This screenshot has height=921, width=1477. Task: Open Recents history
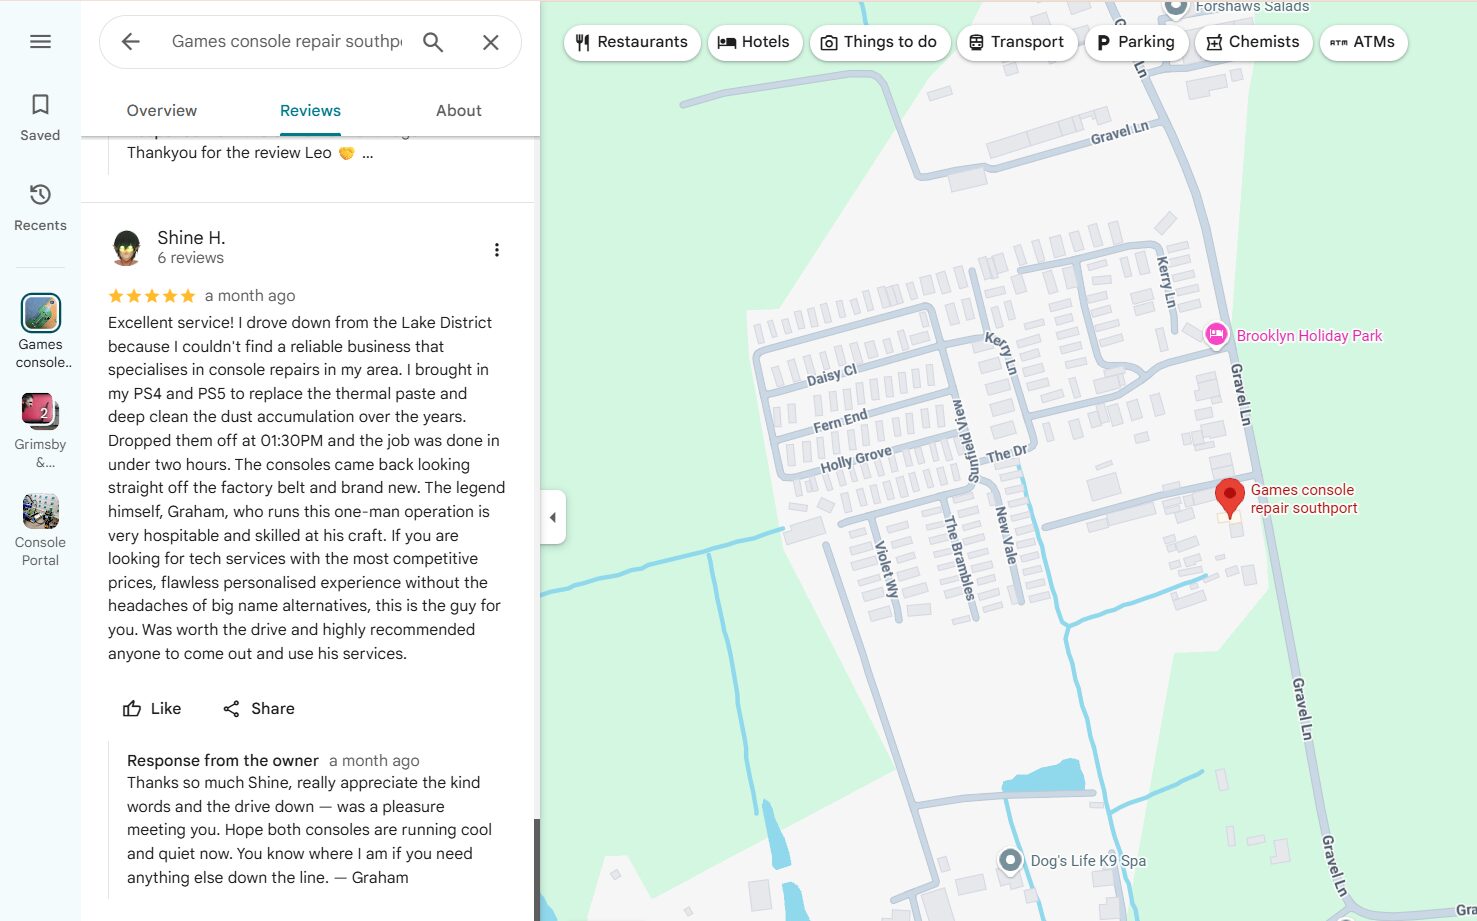click(40, 207)
